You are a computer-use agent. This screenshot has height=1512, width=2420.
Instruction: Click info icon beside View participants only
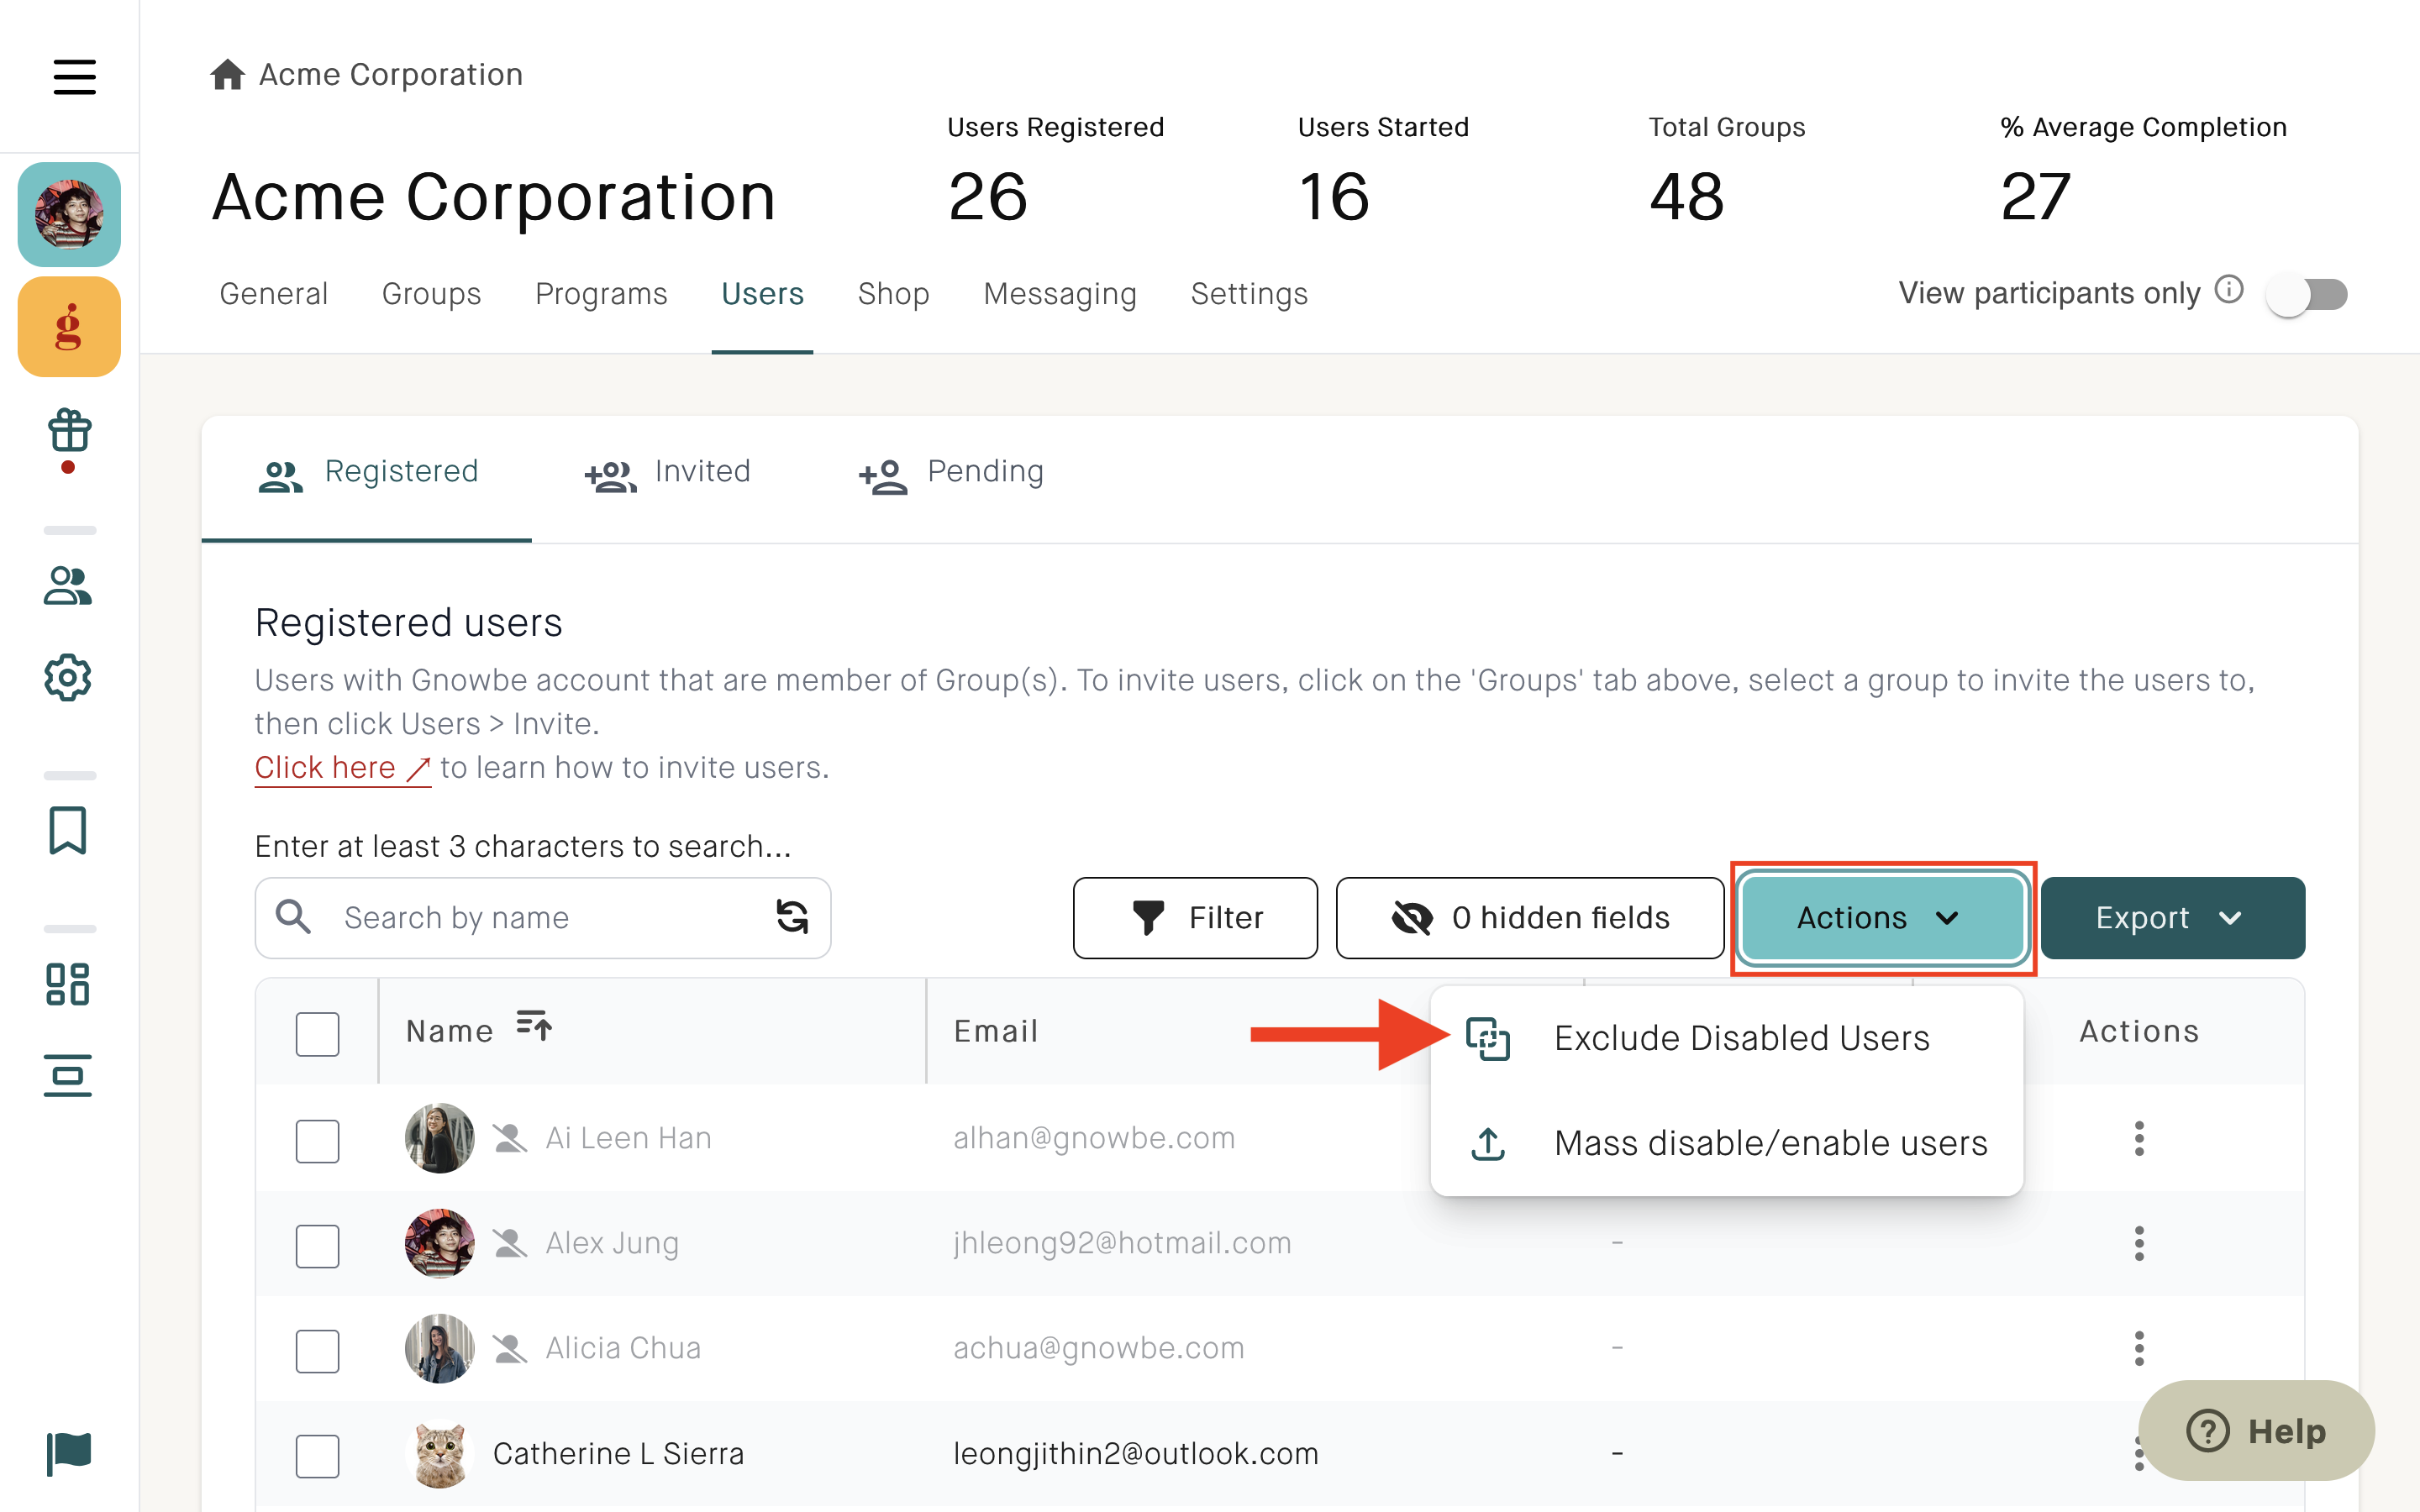coord(2229,290)
